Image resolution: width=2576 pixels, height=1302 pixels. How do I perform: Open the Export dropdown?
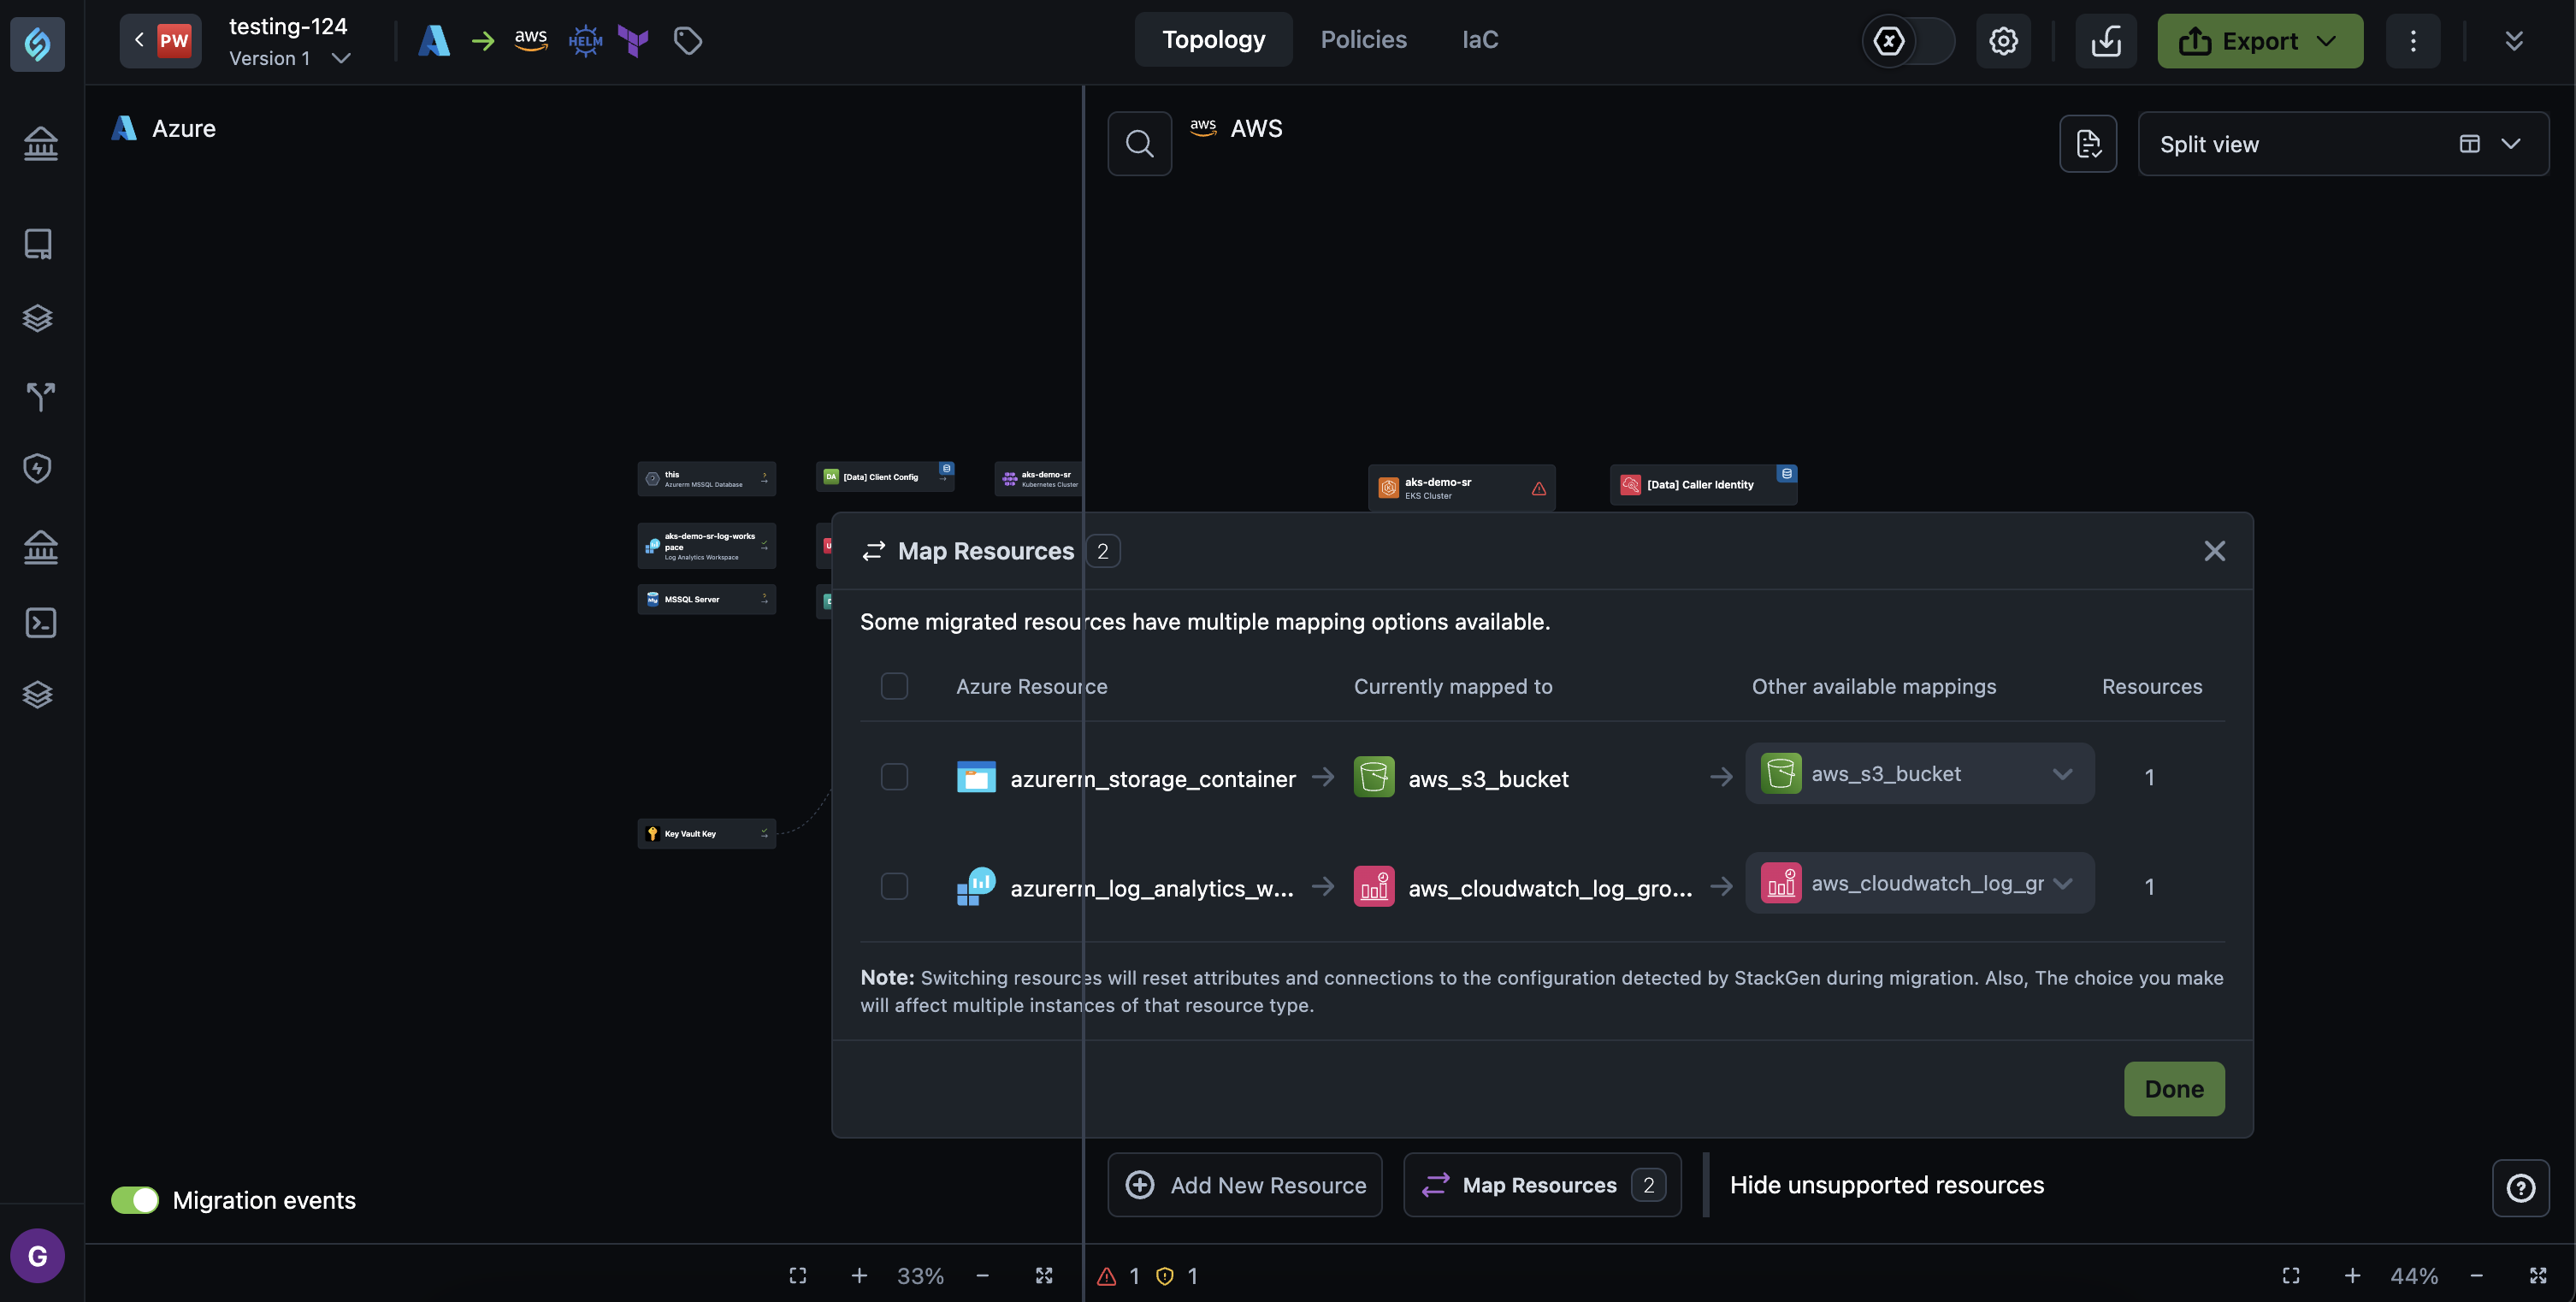2260,41
